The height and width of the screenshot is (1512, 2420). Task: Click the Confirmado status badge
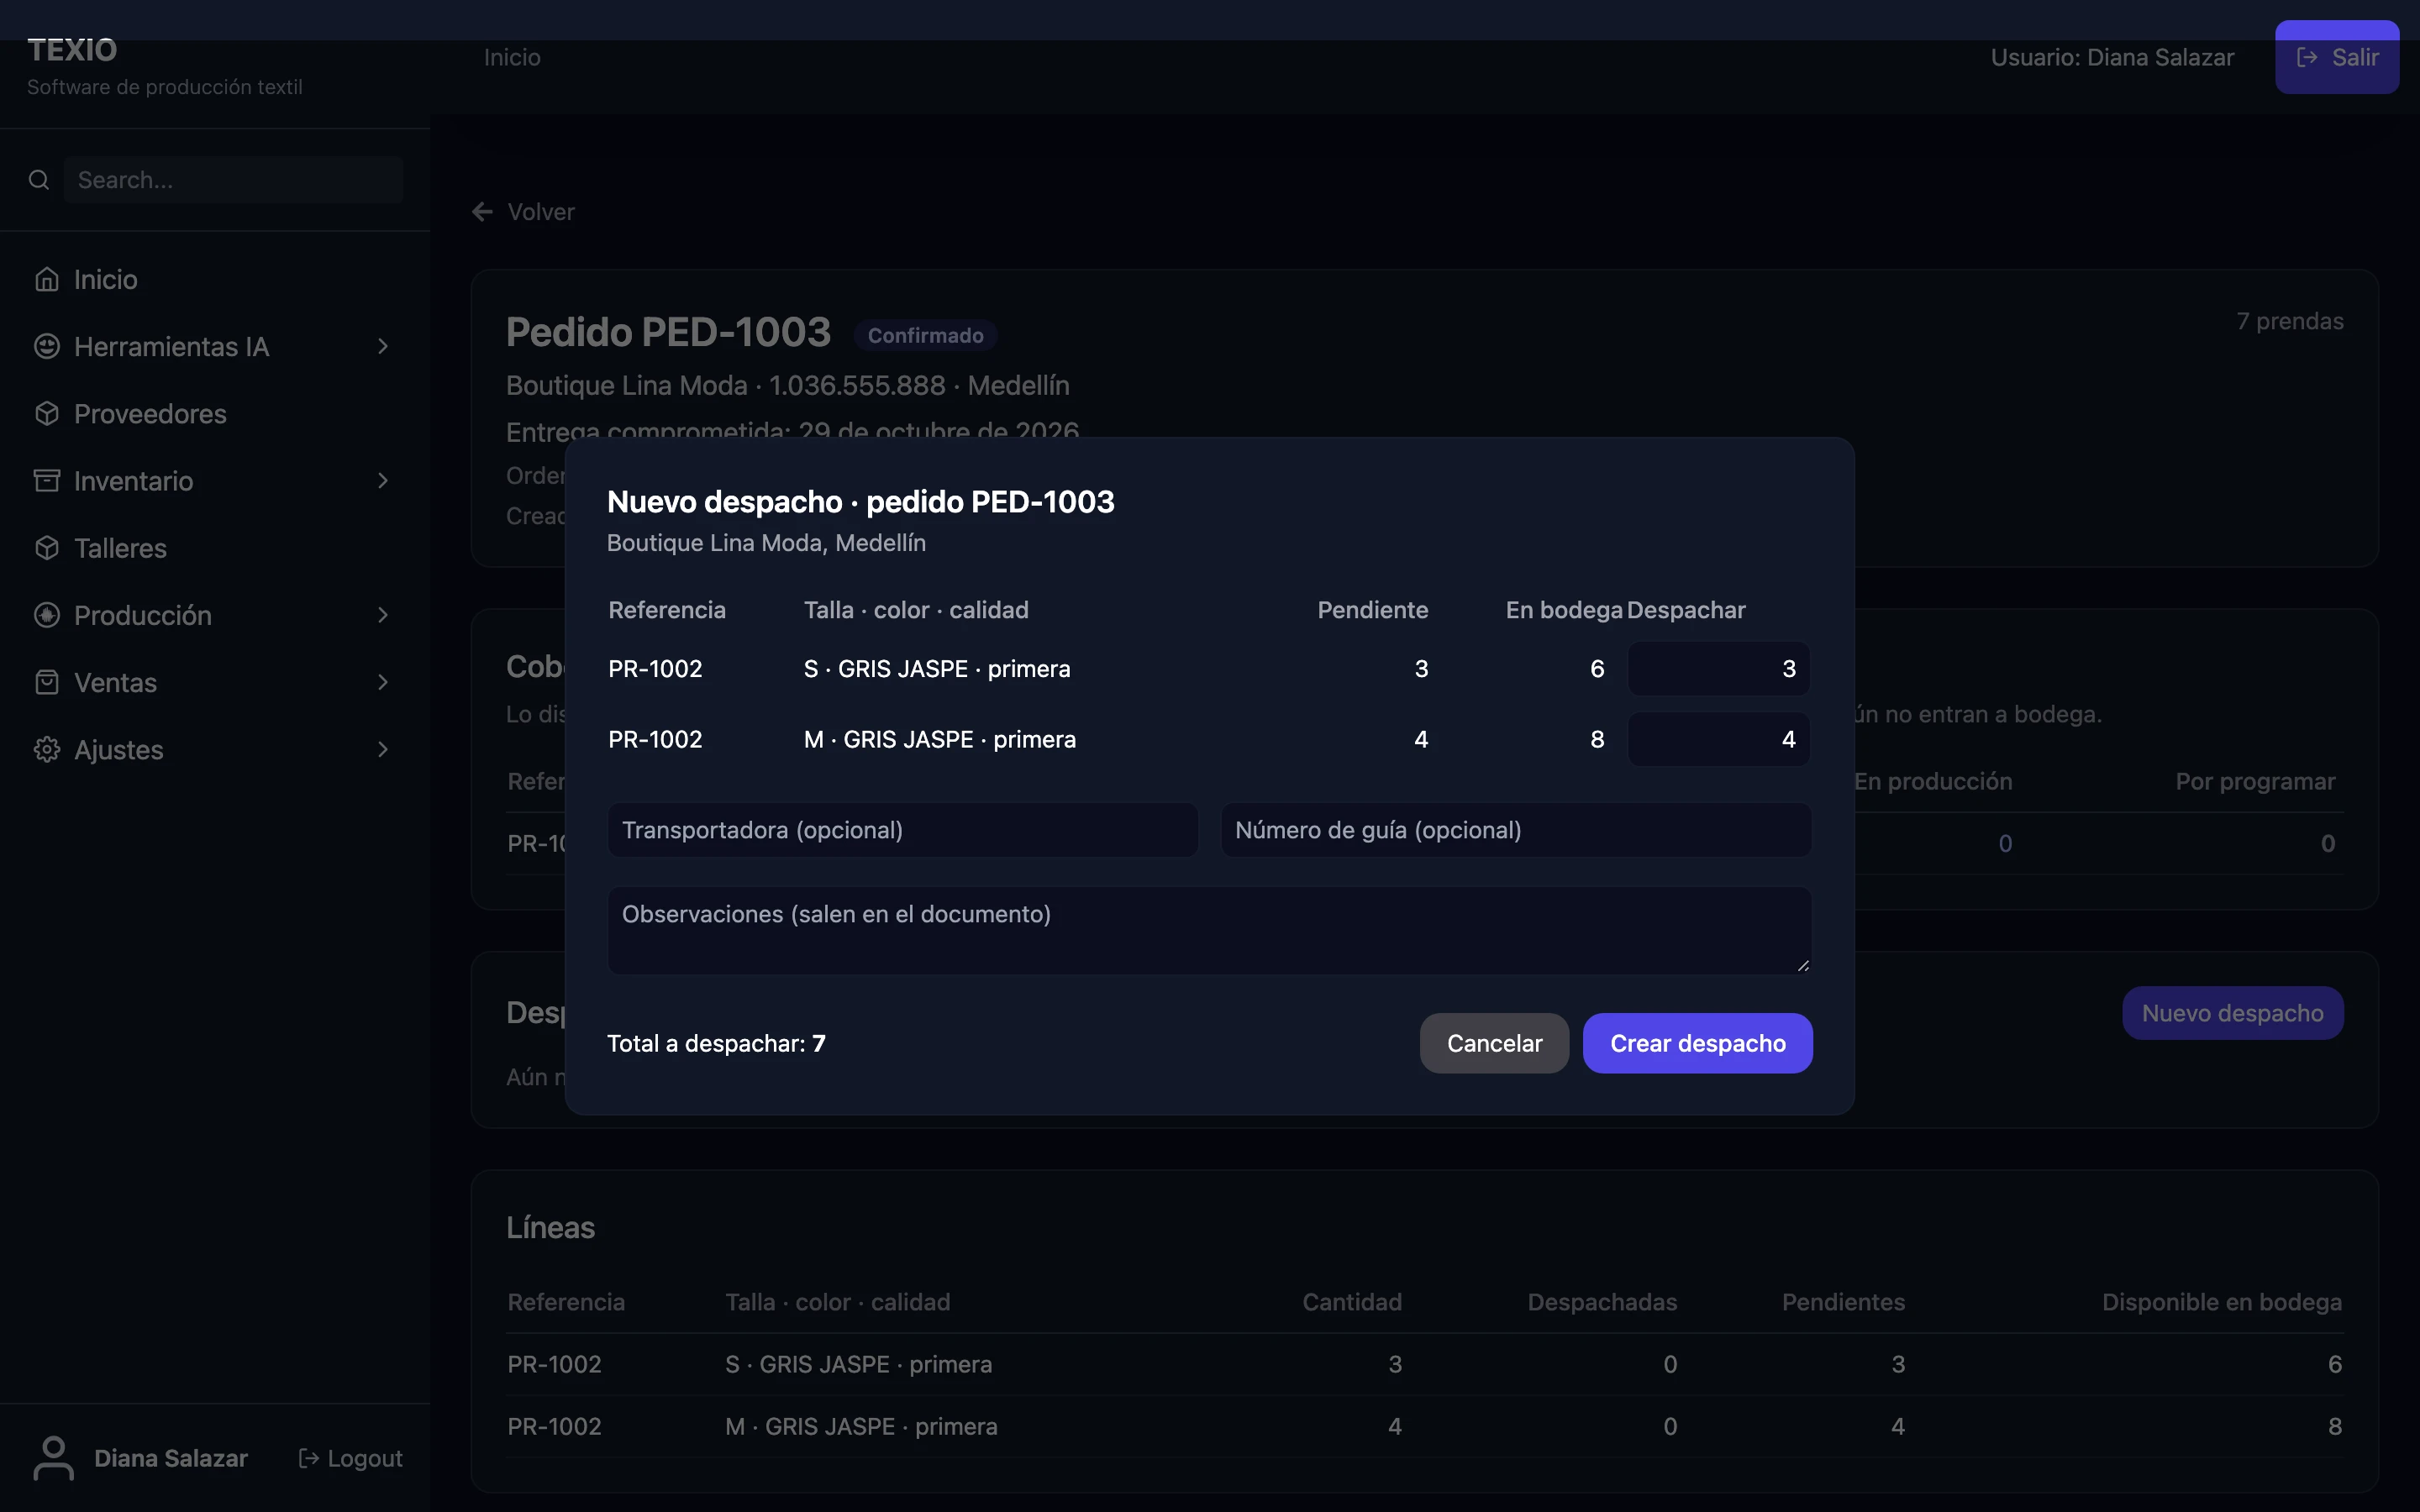click(x=925, y=335)
